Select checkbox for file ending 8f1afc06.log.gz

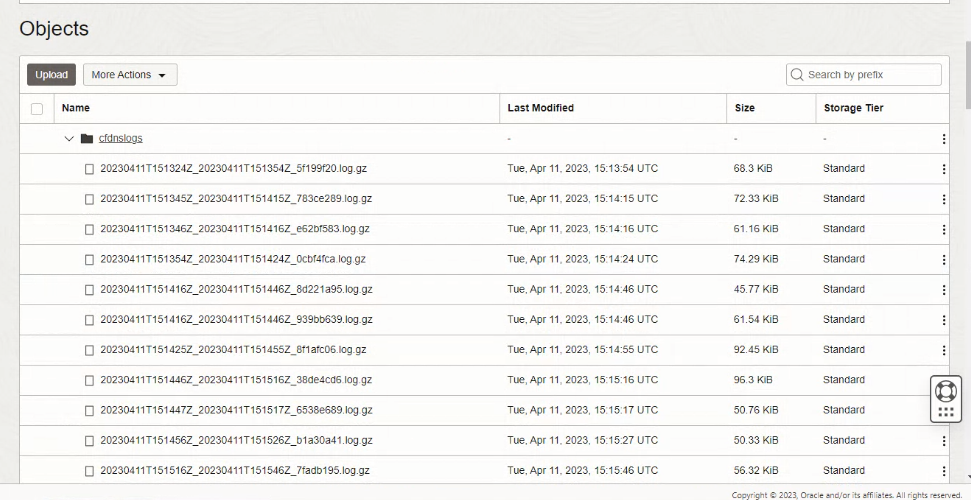[x=89, y=350]
